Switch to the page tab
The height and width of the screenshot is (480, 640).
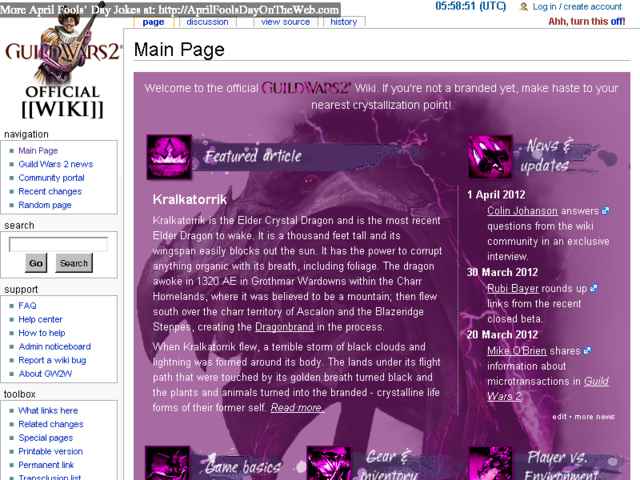point(153,22)
